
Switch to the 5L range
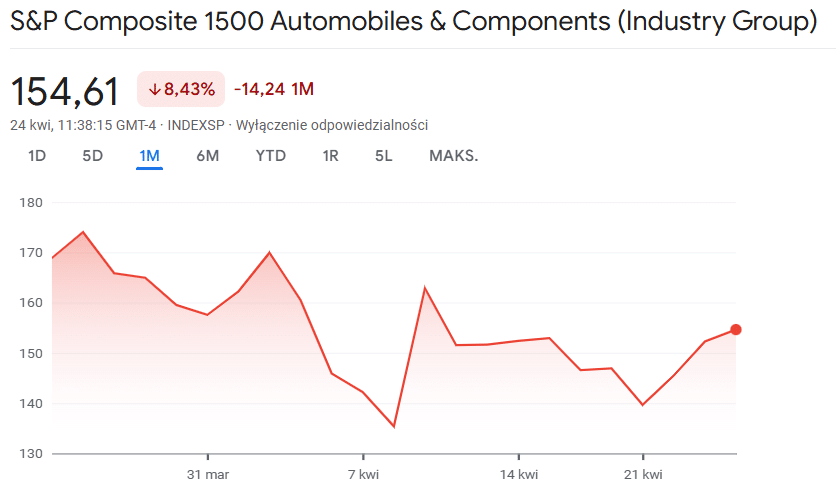point(384,156)
